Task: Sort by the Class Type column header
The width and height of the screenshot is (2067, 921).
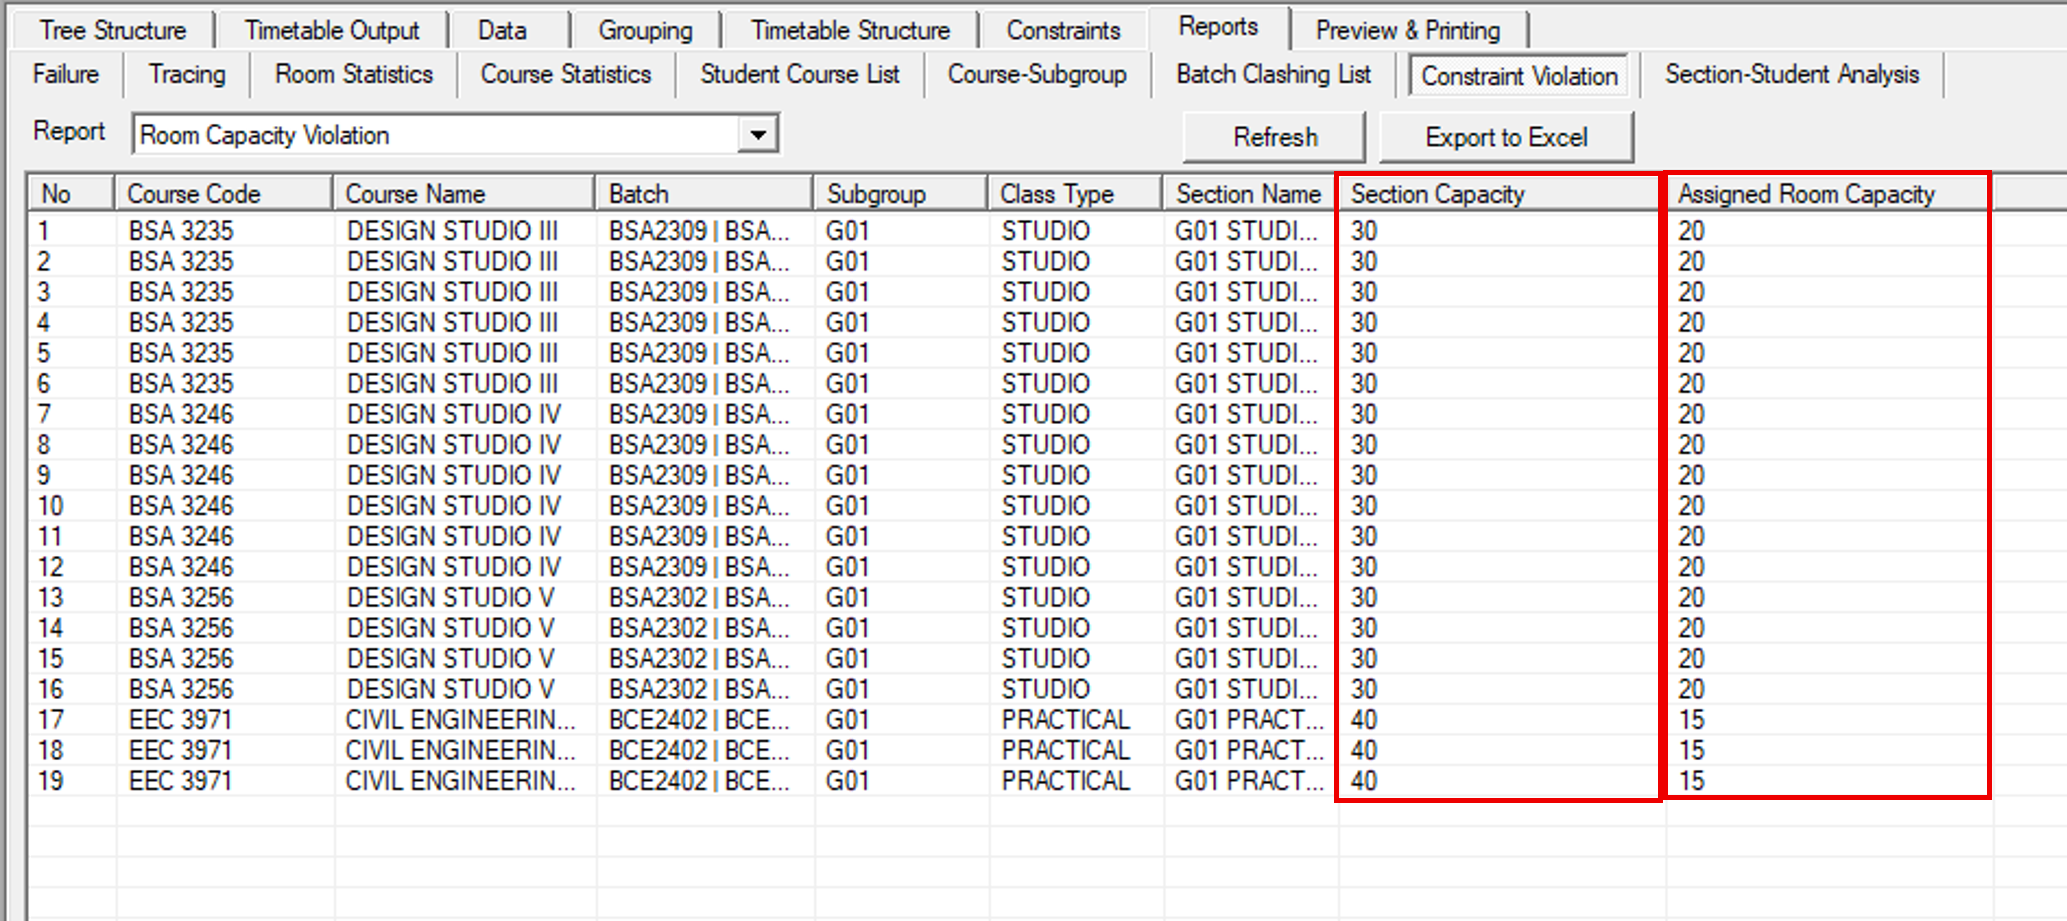Action: 1076,193
